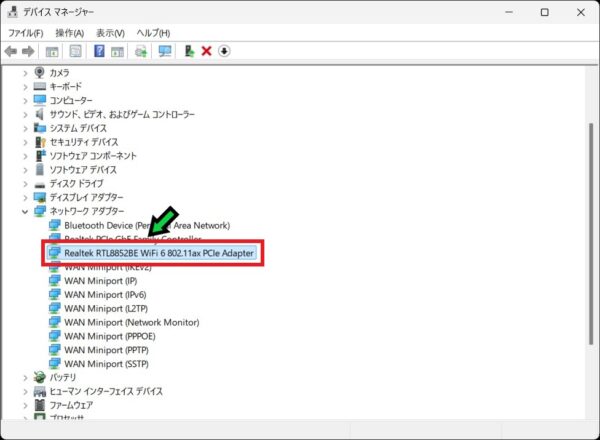
Task: Click the Forward arrow toolbar icon
Action: (28, 51)
